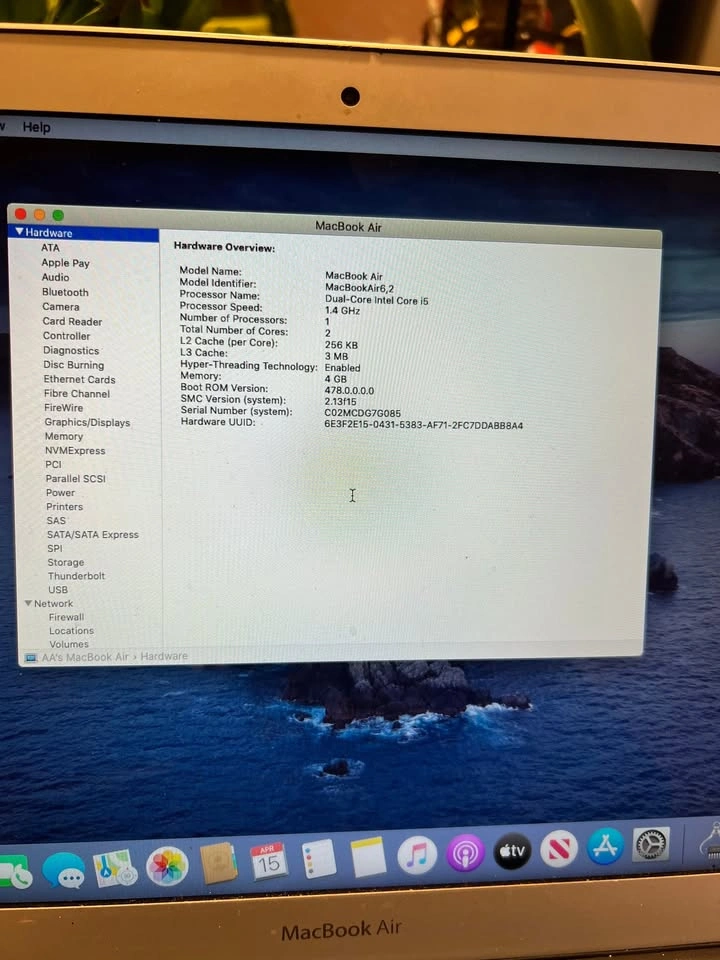
Task: Open the Podcasts app in the Dock
Action: point(465,852)
